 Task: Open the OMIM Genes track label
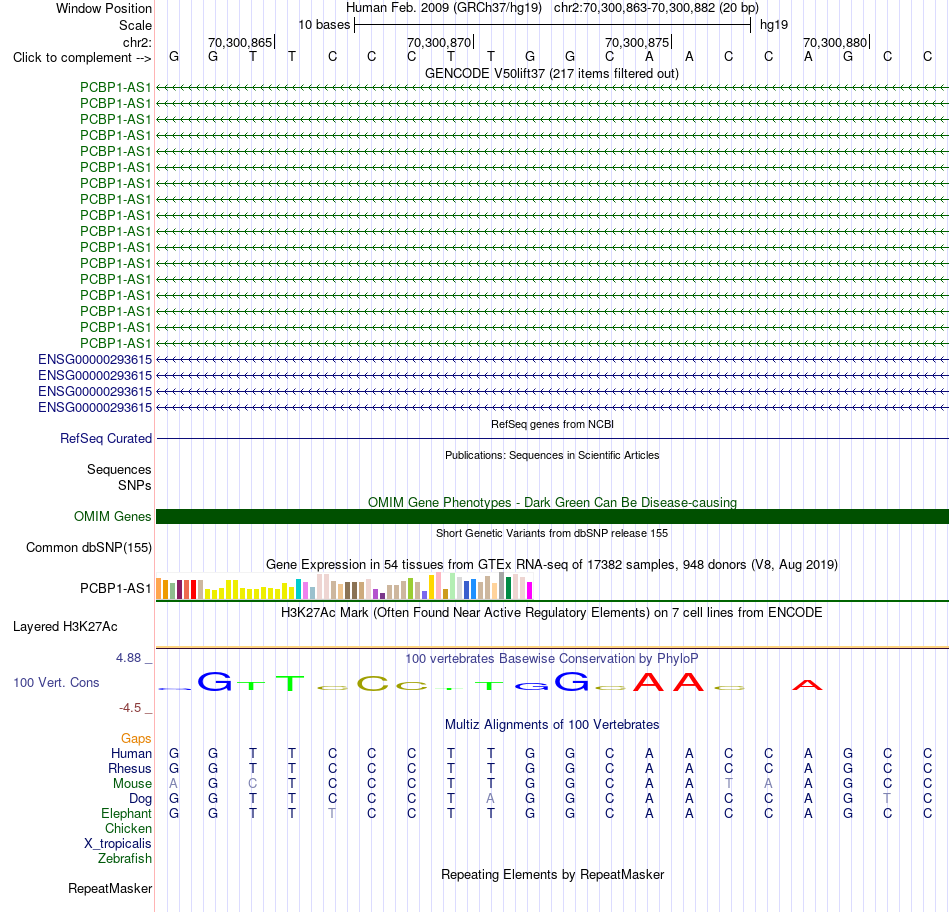pos(112,516)
